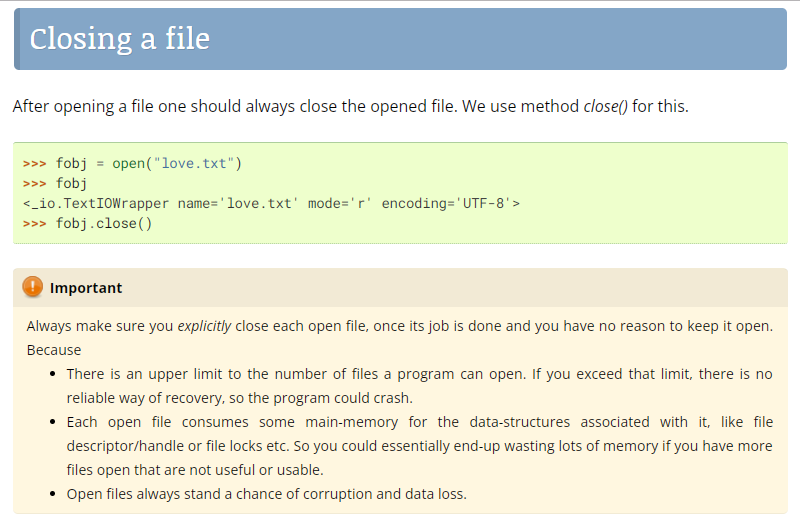Click the "Closing a file" heading
Screen dimensions: 800x532
(x=119, y=39)
